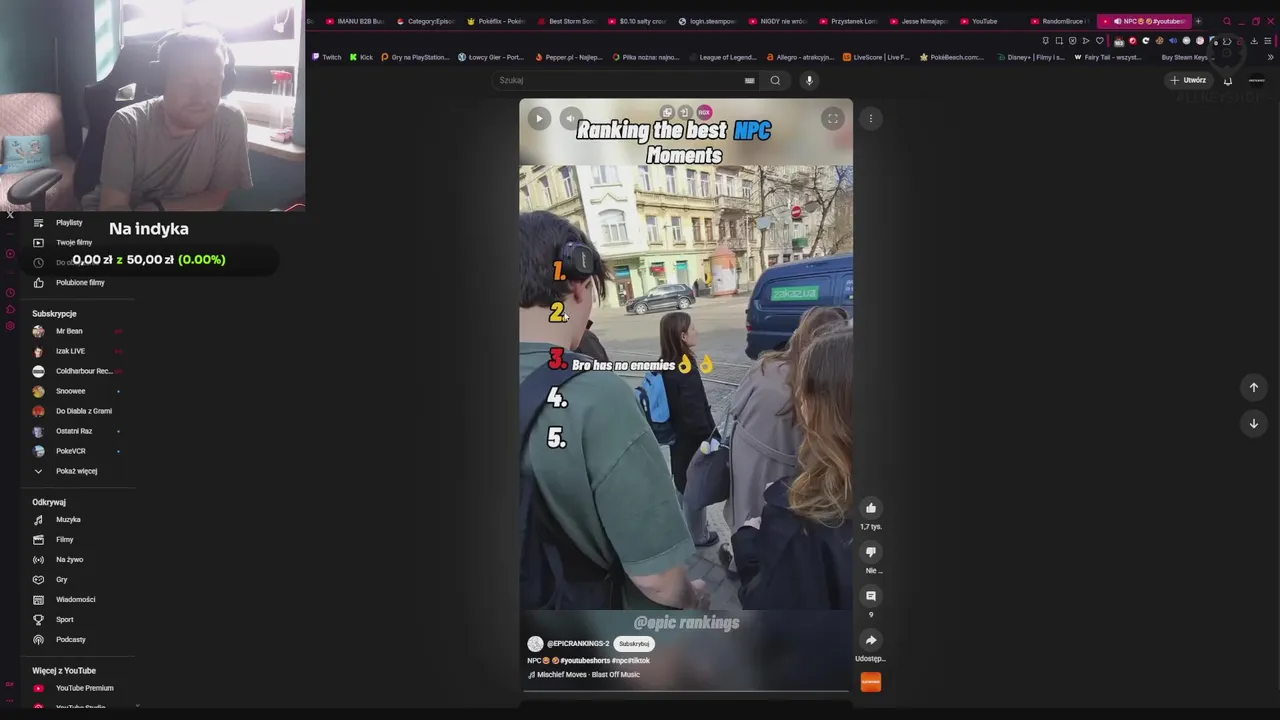This screenshot has height=720, width=1280.
Task: Start voice search with microphone
Action: pos(809,80)
